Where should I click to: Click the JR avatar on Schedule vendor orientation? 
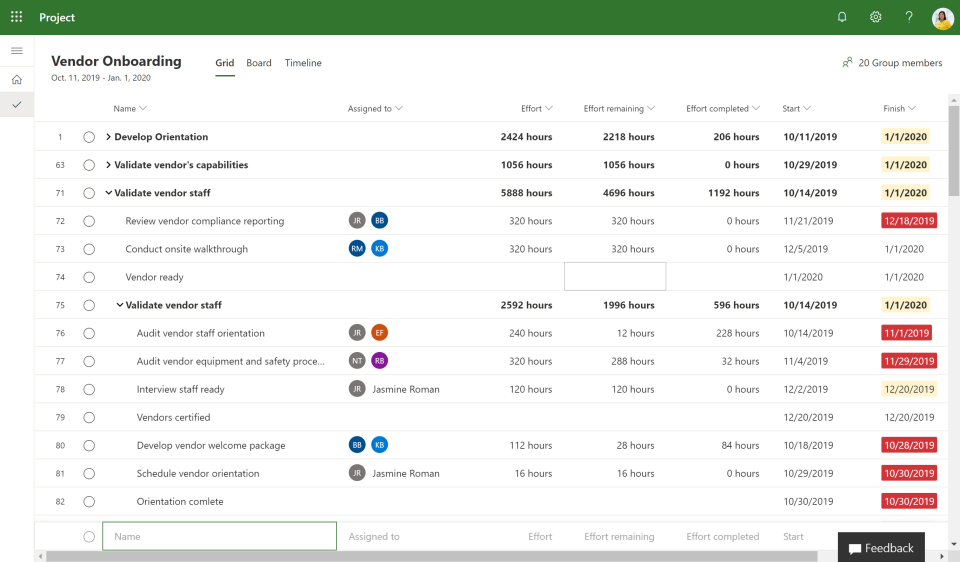tap(357, 473)
